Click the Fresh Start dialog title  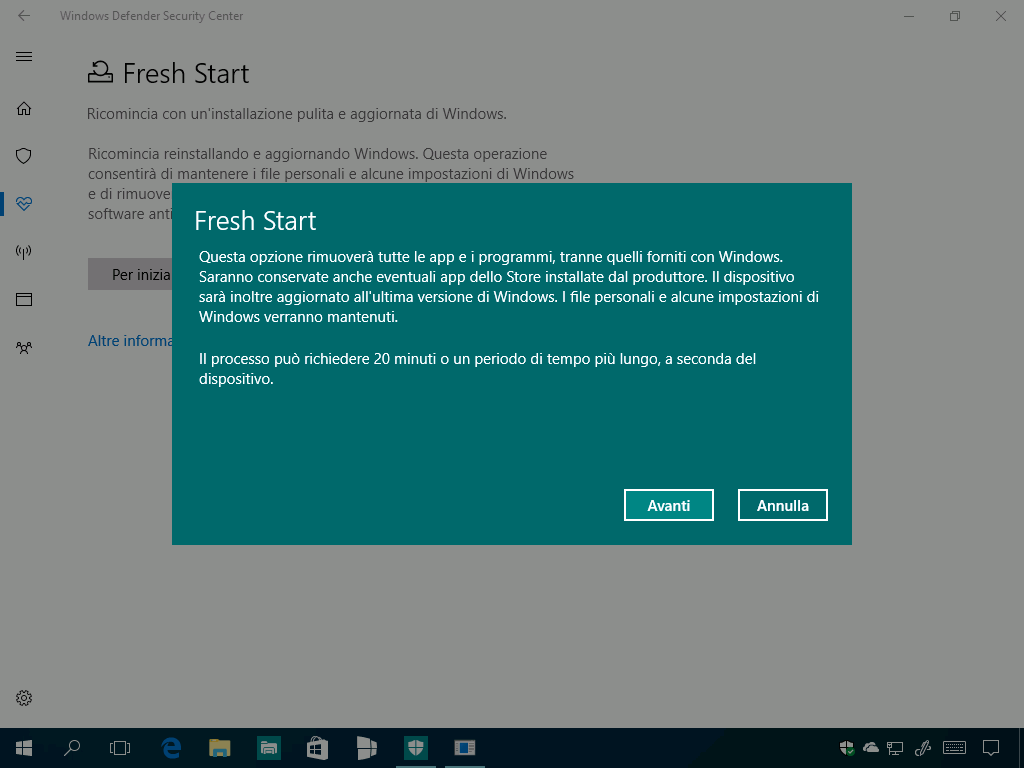tap(255, 221)
